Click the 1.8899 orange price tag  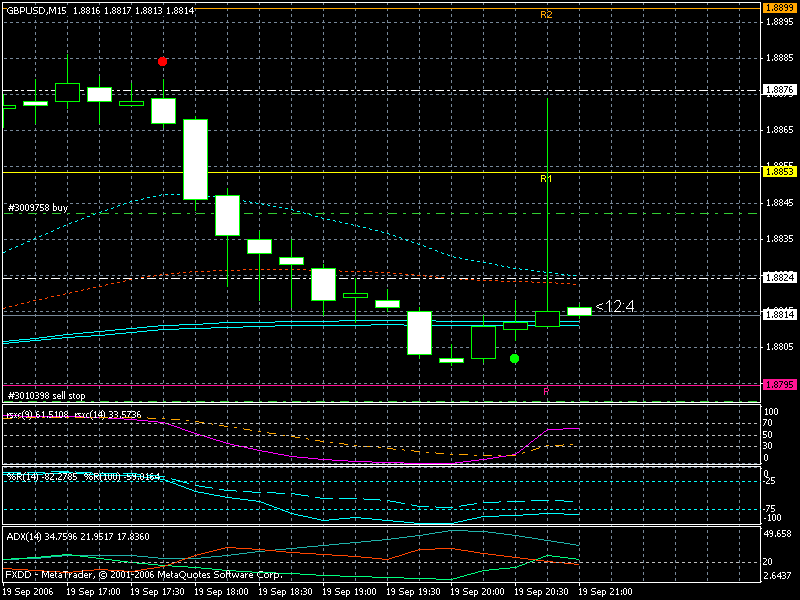point(779,7)
